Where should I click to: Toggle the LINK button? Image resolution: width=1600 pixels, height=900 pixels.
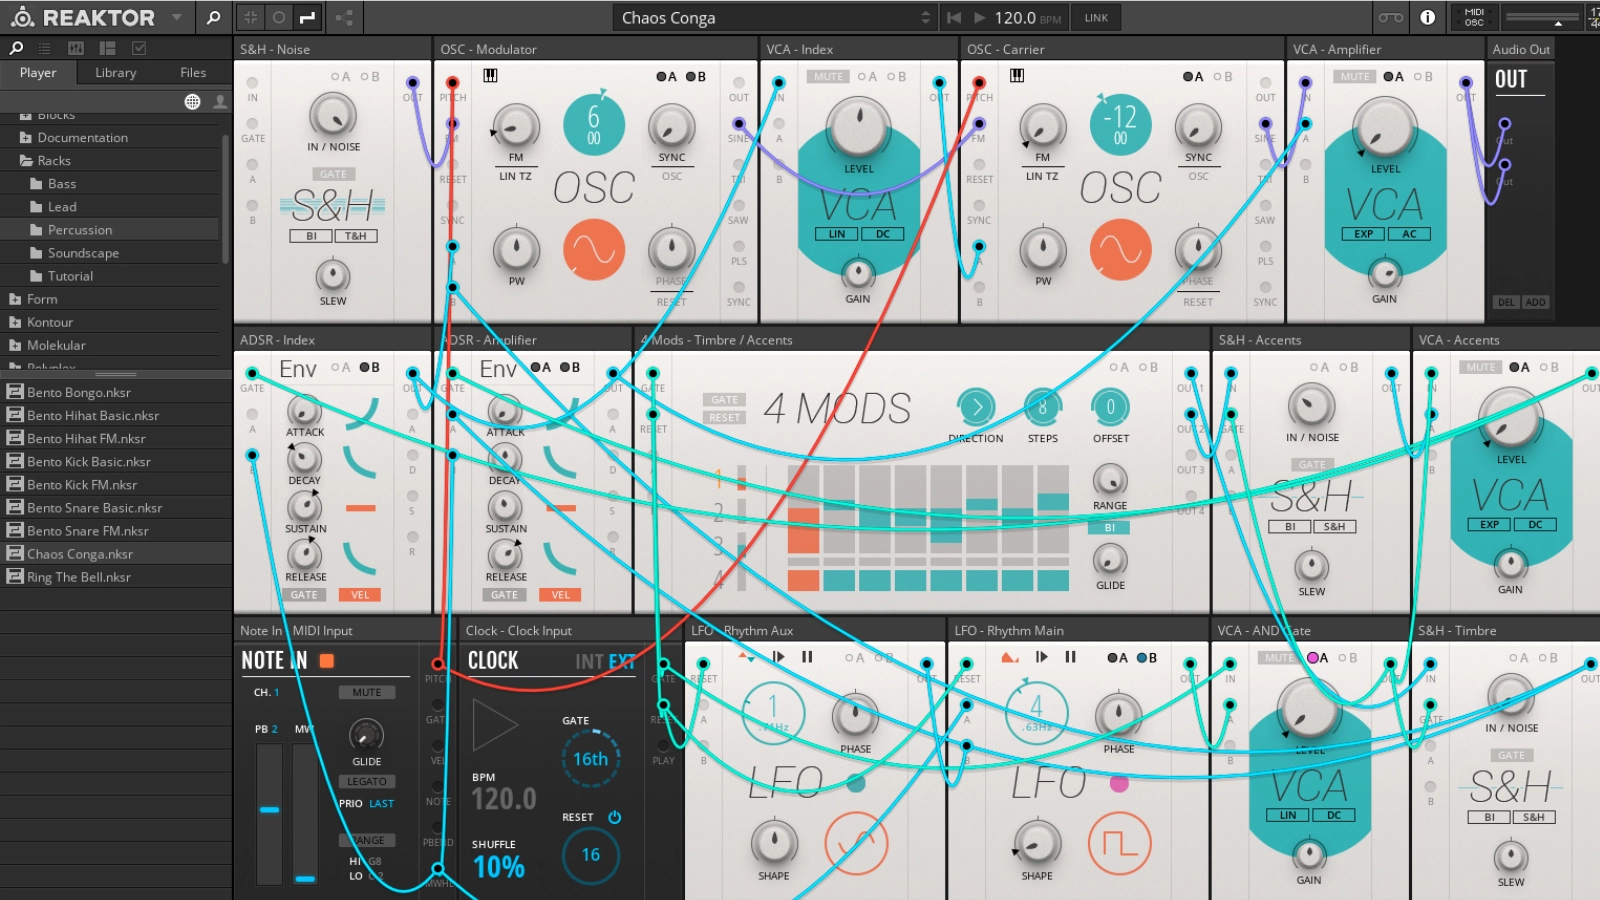click(x=1096, y=17)
